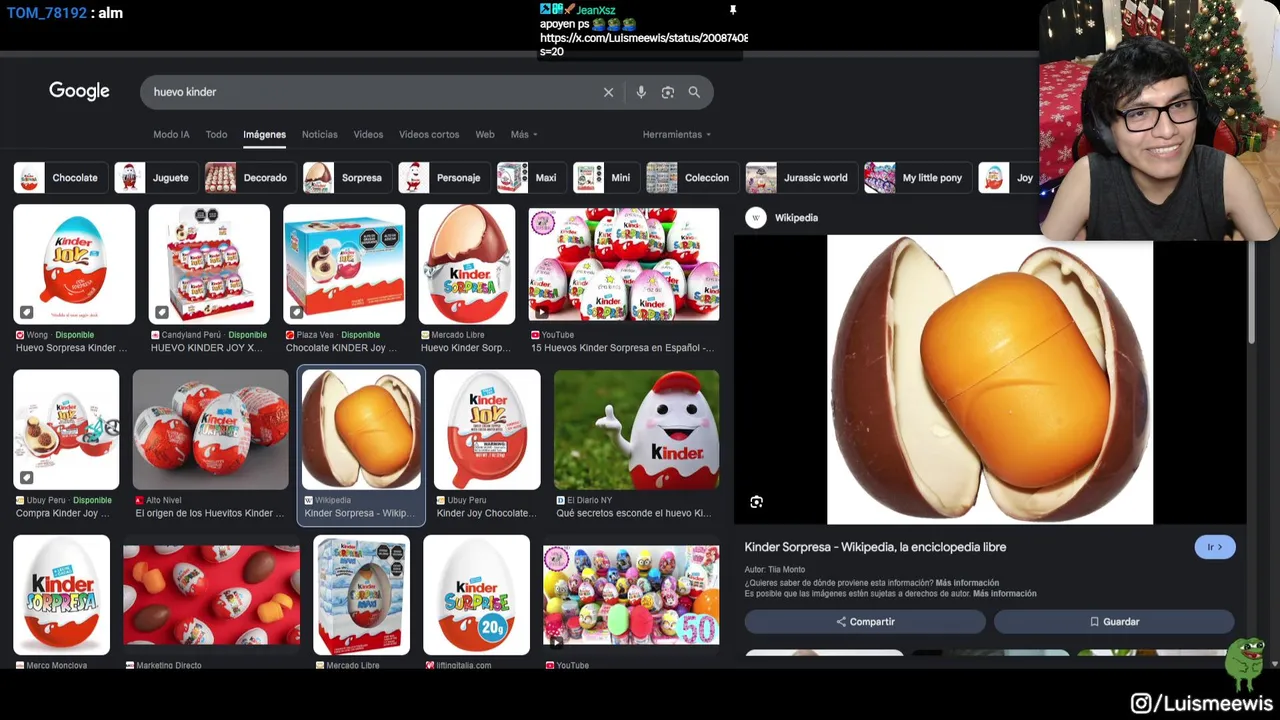Filter images by the Personaje chip
Image resolution: width=1280 pixels, height=720 pixels.
442,178
